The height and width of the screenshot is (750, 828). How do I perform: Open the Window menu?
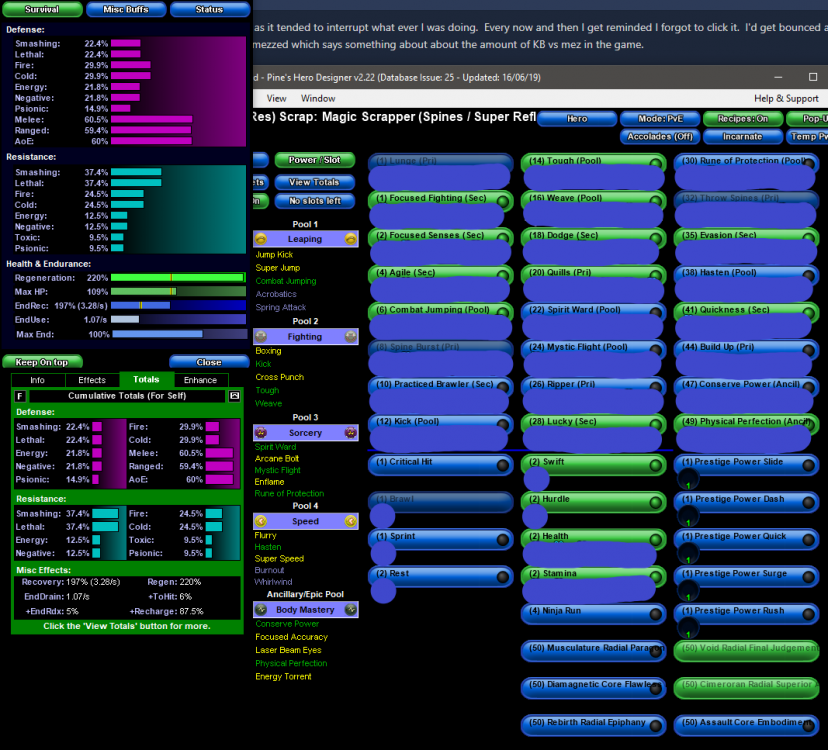(x=318, y=98)
